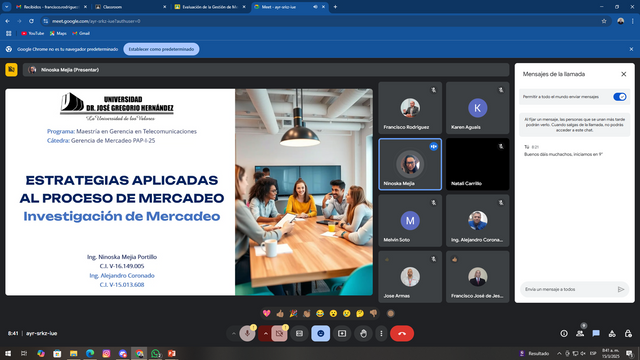Click the send message arrow icon
Viewport: 640px width, 360px height.
(x=621, y=289)
